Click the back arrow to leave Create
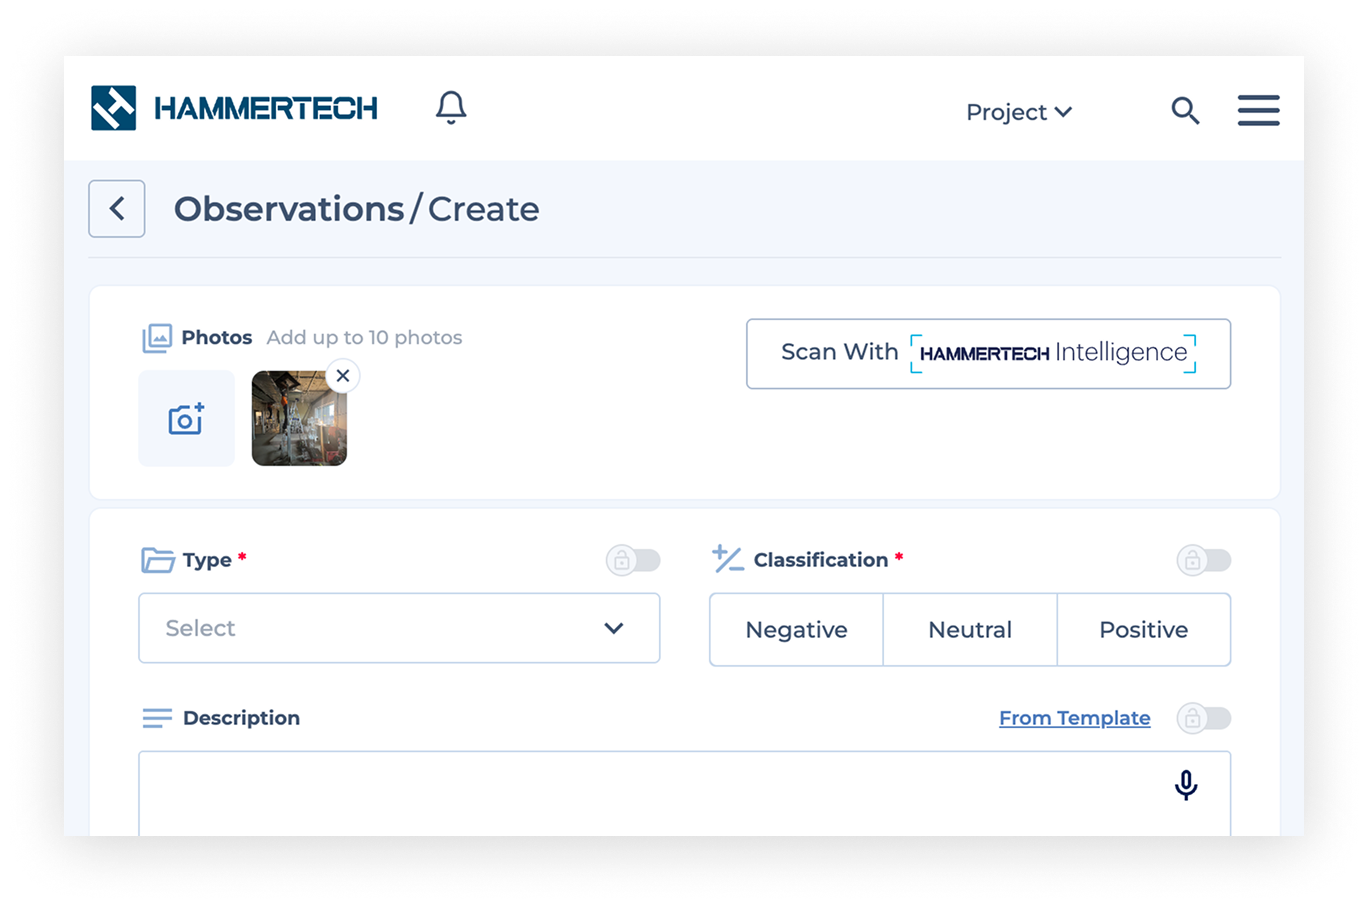The width and height of the screenshot is (1364, 908). (116, 208)
